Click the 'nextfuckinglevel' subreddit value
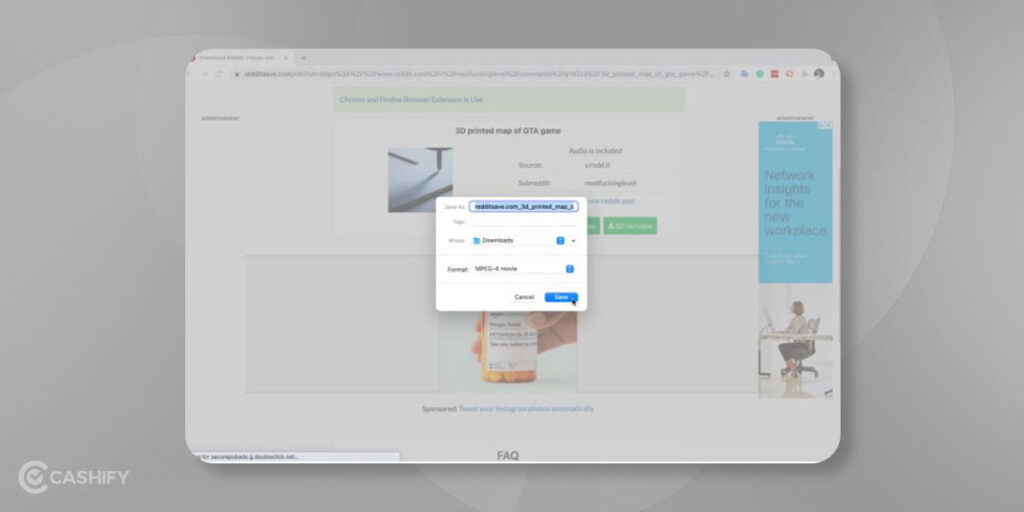The height and width of the screenshot is (512, 1024). point(610,184)
